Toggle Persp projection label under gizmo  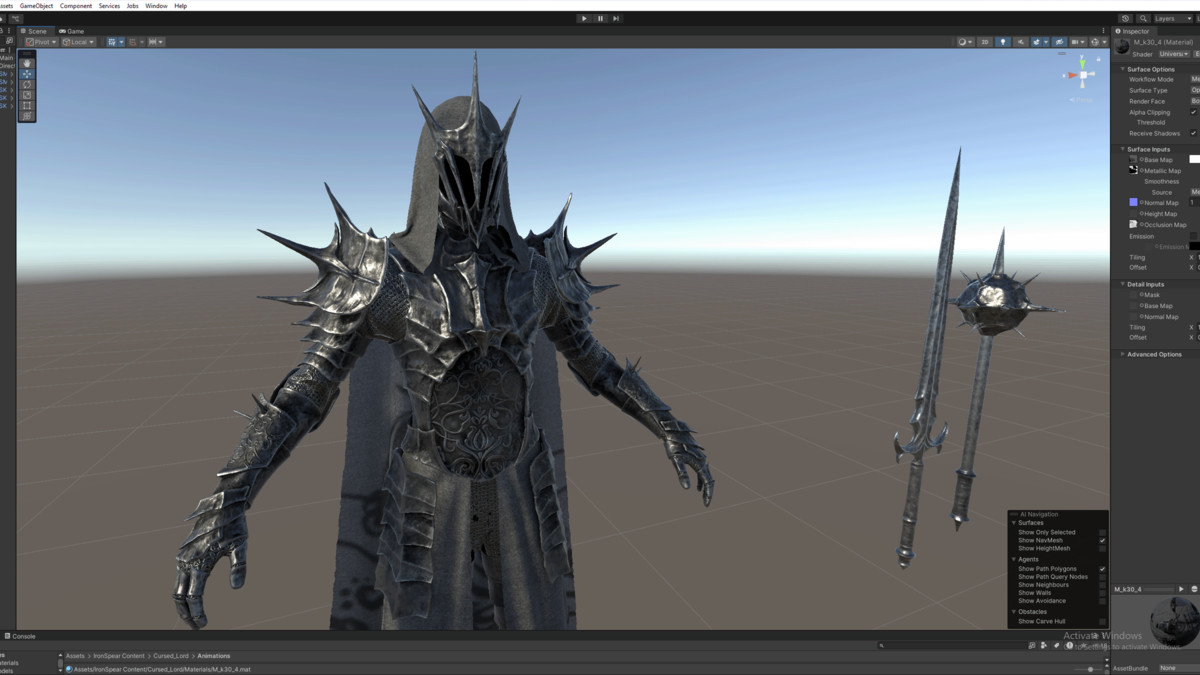(x=1081, y=100)
